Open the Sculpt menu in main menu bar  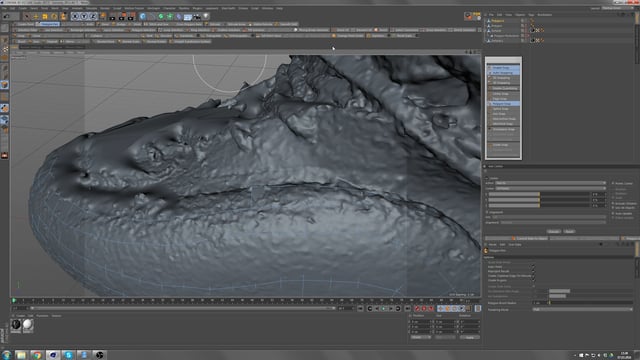point(117,8)
